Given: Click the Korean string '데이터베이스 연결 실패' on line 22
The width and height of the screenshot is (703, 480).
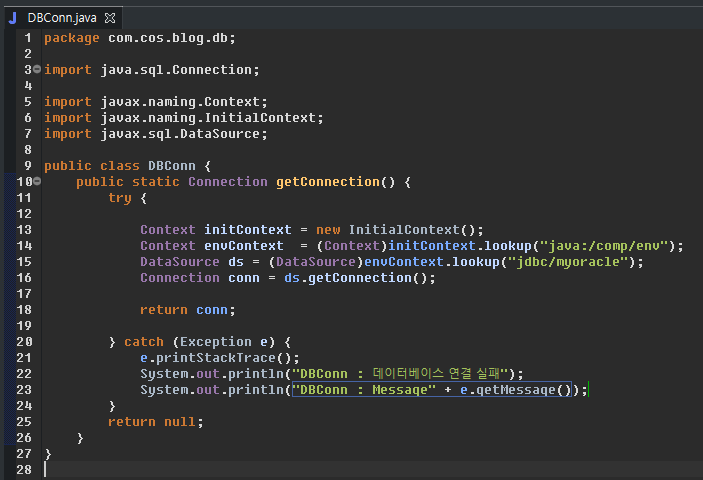Looking at the screenshot, I should coord(436,373).
